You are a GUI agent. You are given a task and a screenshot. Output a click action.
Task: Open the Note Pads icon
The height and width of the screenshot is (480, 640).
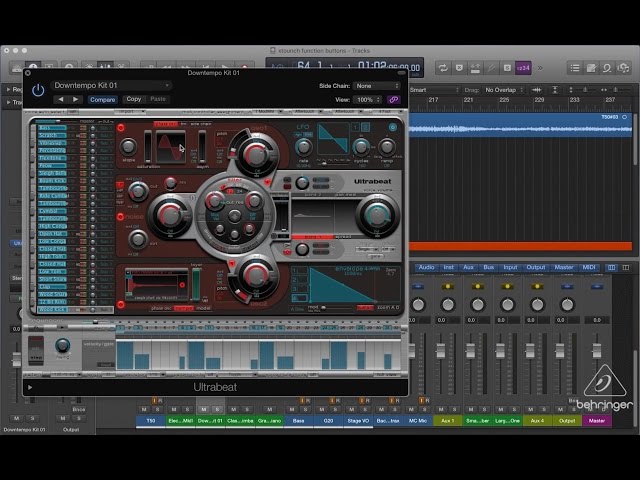(x=591, y=68)
